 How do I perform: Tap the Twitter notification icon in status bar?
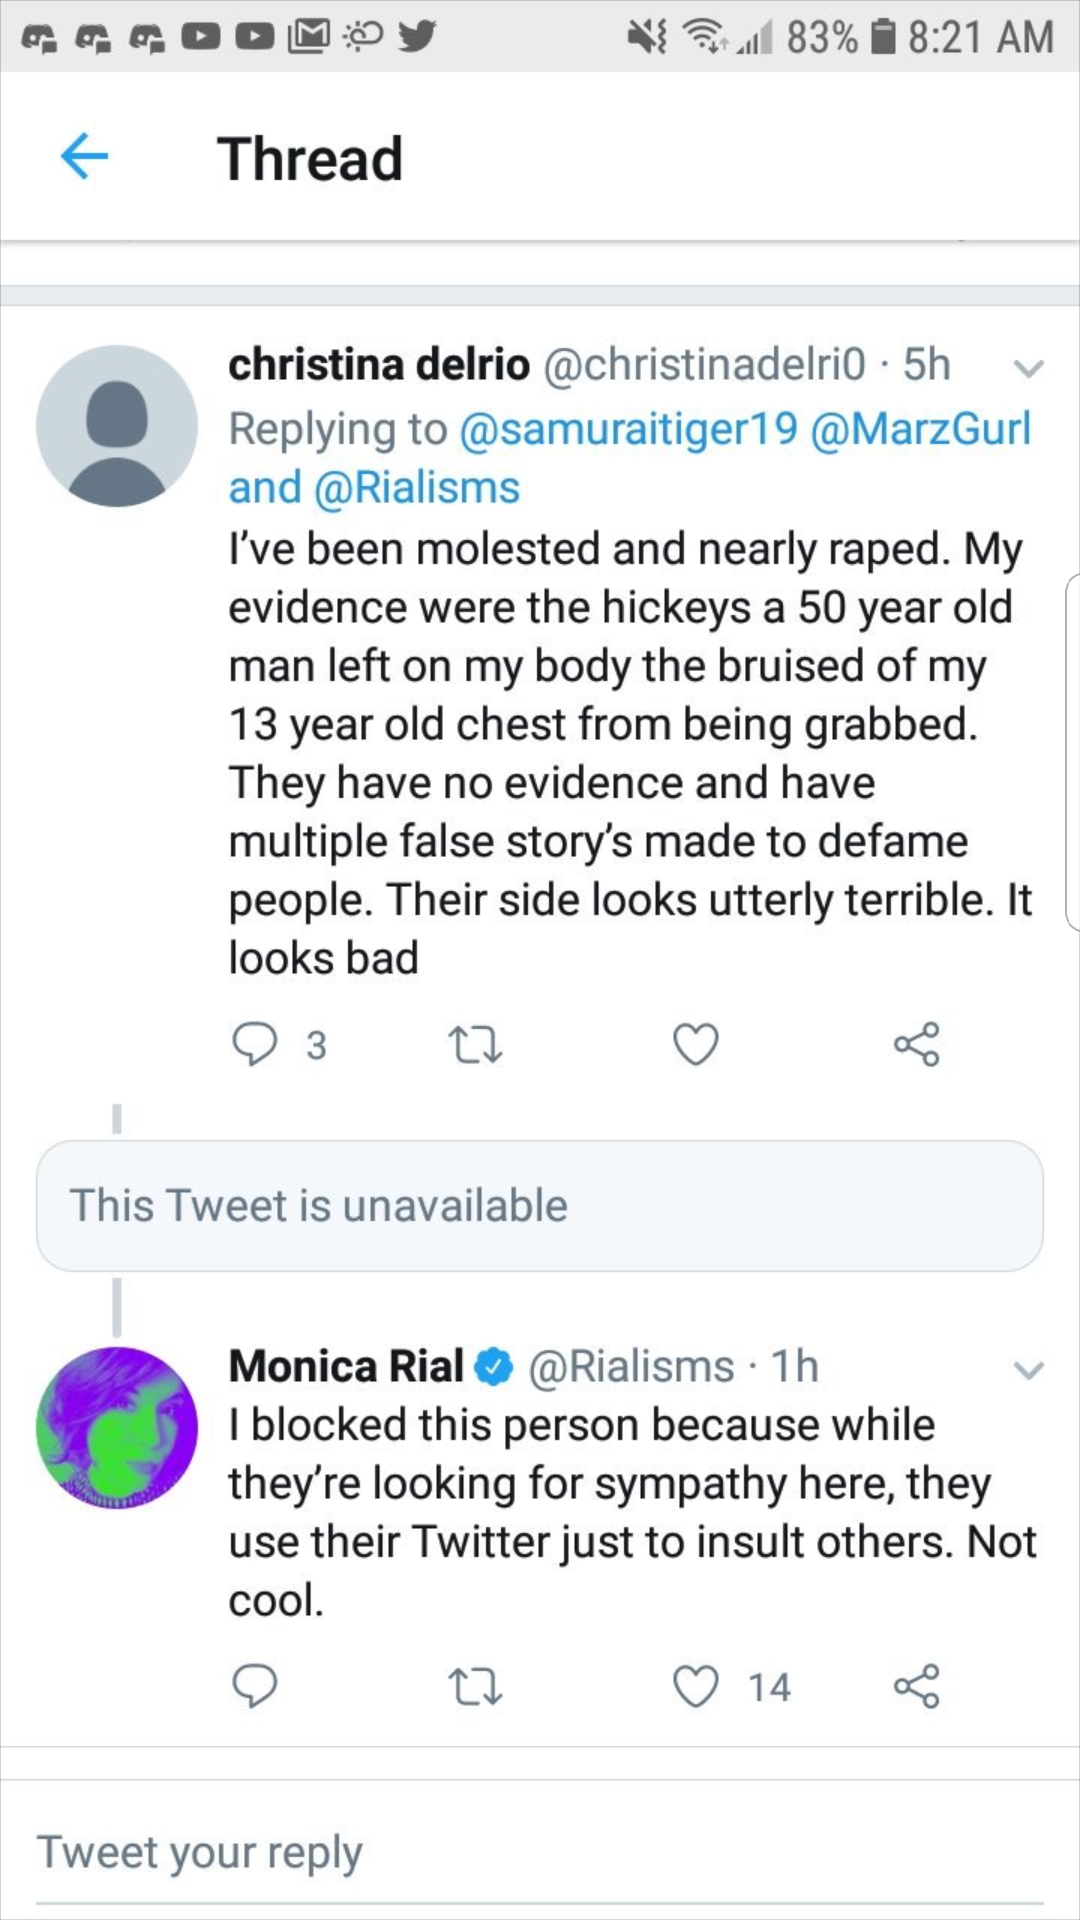[417, 36]
